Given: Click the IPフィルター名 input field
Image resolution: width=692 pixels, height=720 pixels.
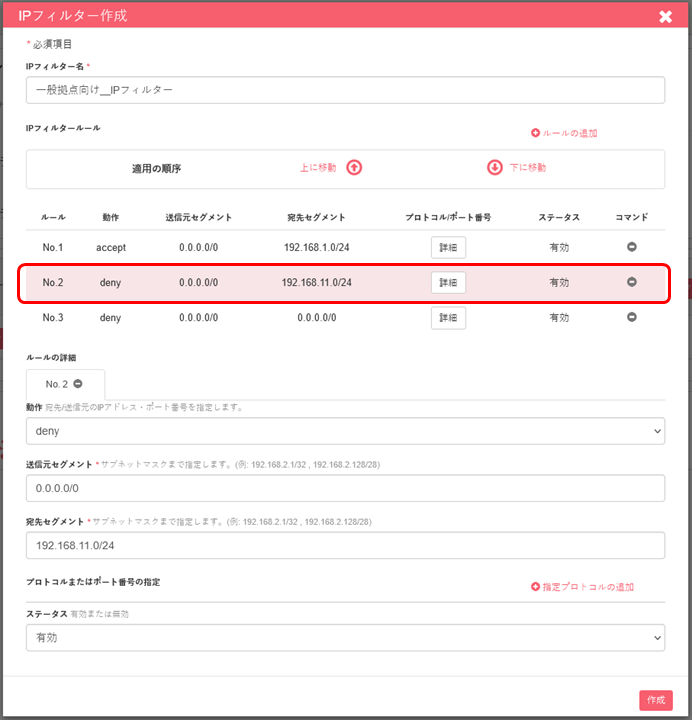Looking at the screenshot, I should click(x=345, y=90).
